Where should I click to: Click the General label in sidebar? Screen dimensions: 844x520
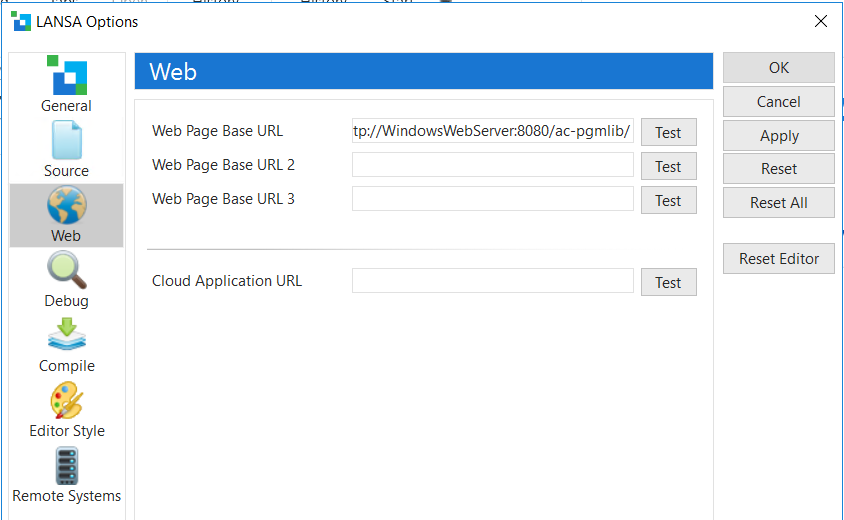66,106
